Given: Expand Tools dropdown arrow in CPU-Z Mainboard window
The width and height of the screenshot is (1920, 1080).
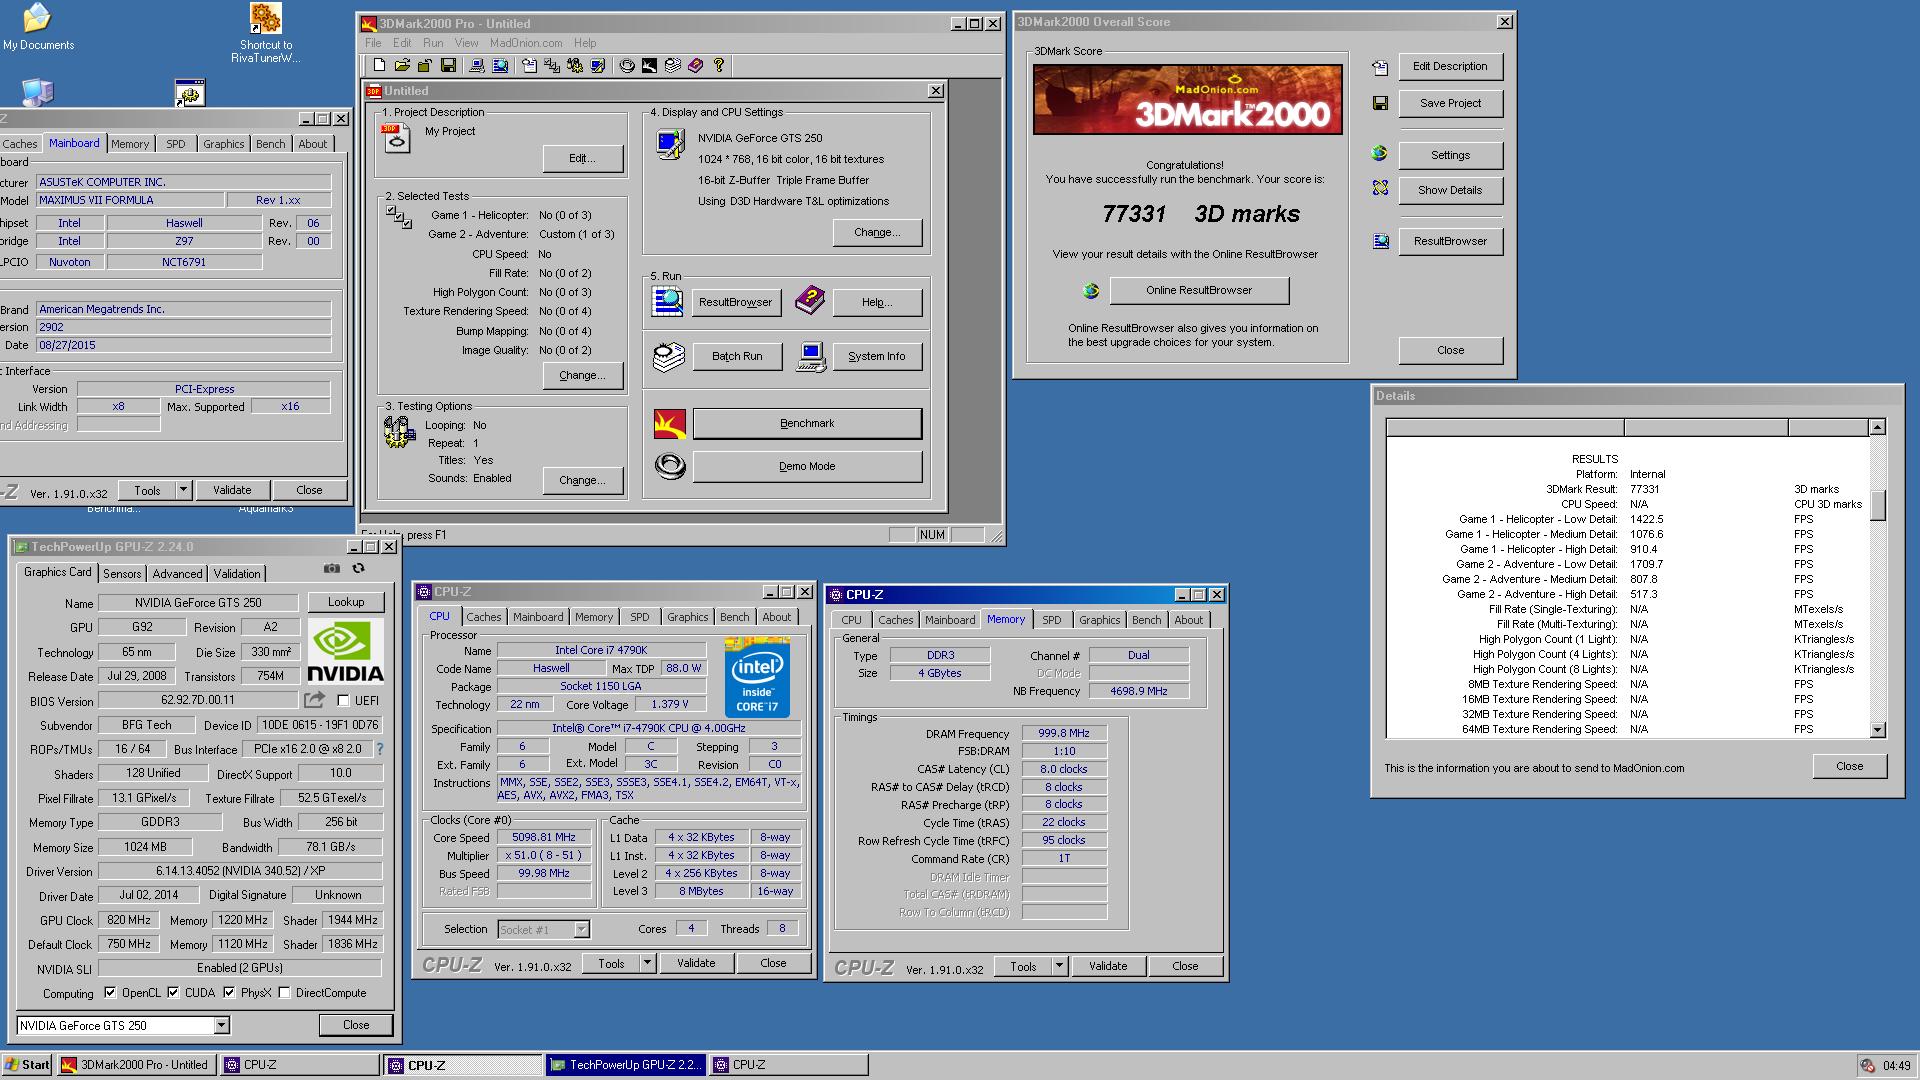Looking at the screenshot, I should point(183,490).
